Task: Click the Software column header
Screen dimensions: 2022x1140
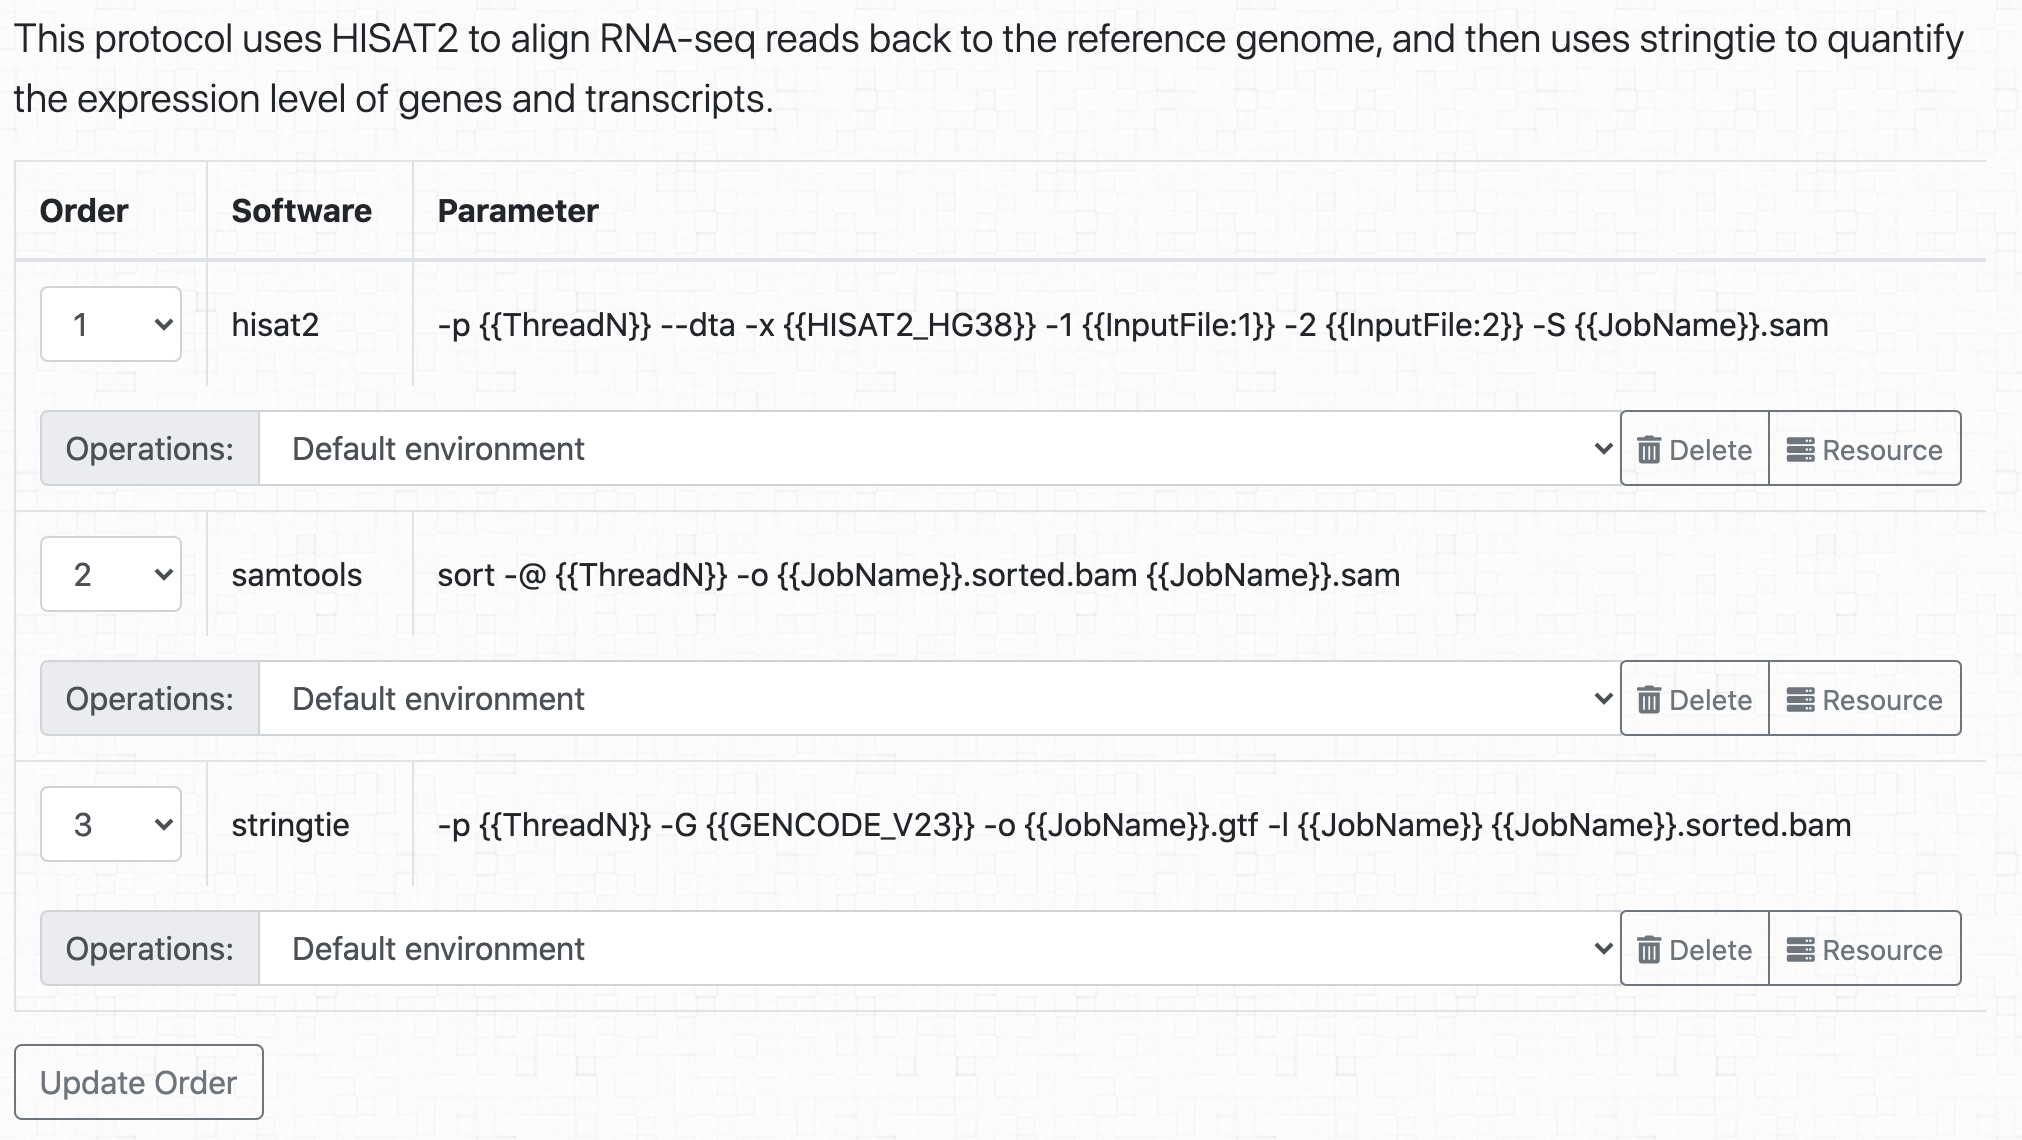Action: (x=302, y=211)
